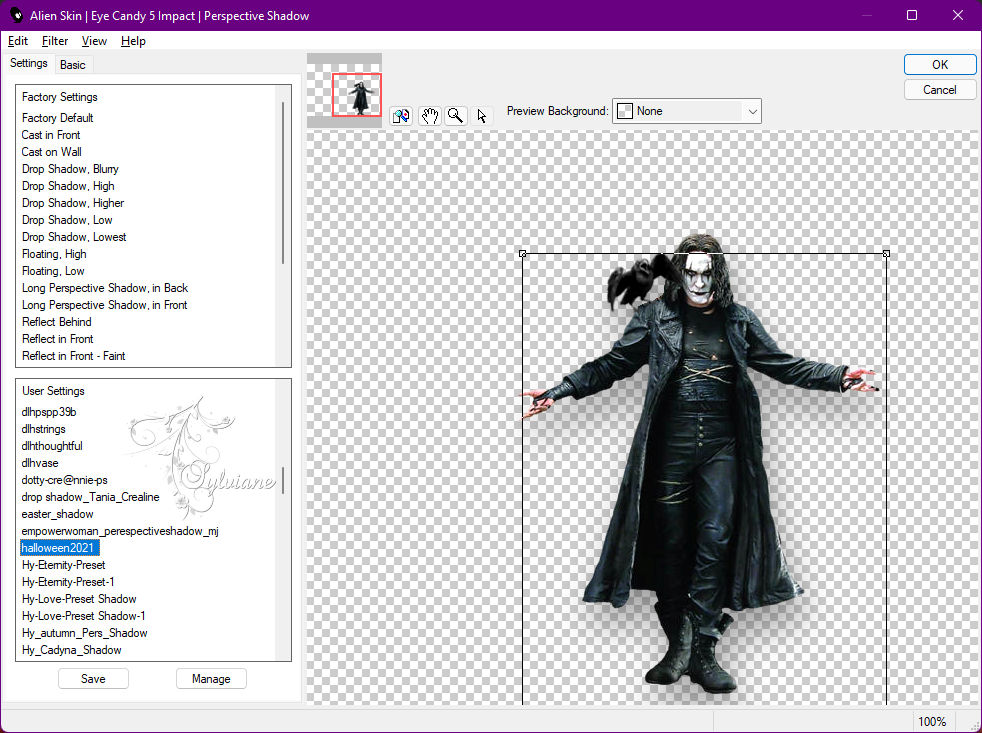Click the top-right shadow bounding box handle
This screenshot has height=733, width=982.
pos(886,254)
